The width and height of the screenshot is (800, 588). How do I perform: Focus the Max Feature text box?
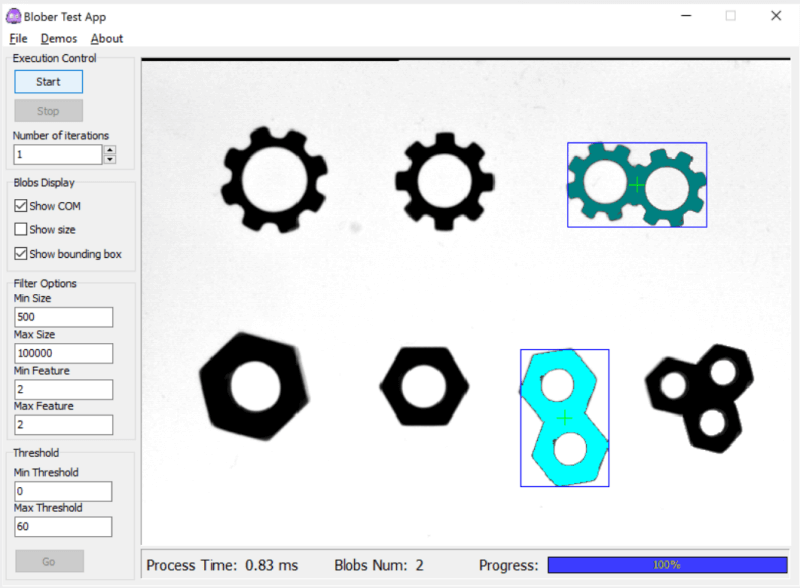pyautogui.click(x=63, y=425)
